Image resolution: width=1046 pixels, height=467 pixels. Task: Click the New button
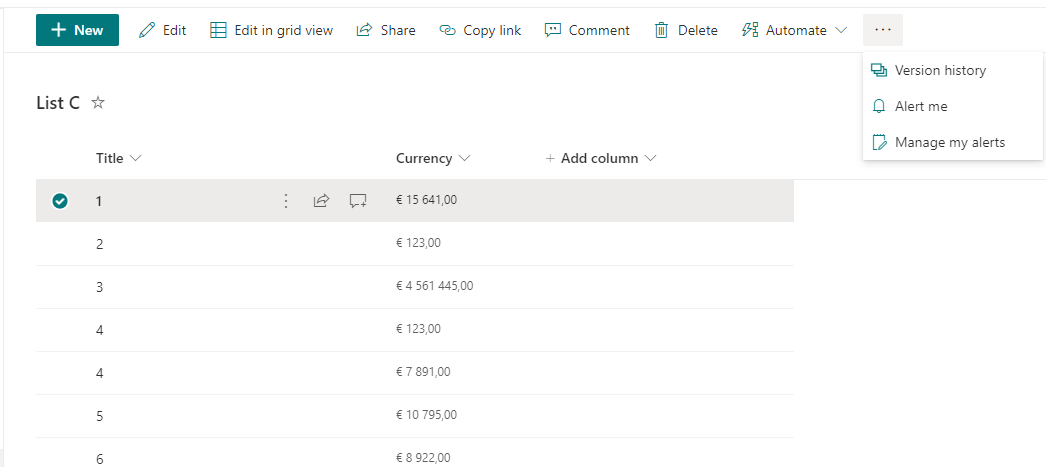(77, 30)
